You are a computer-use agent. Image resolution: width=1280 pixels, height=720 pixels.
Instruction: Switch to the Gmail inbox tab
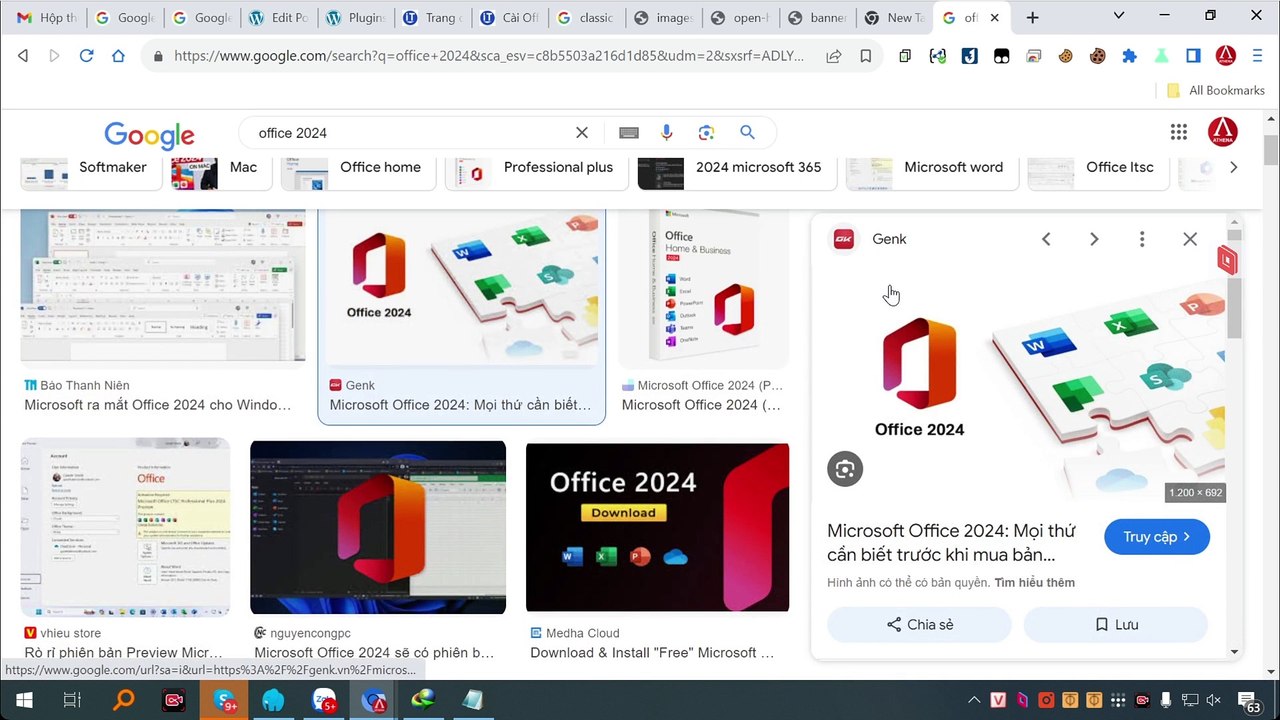[46, 18]
